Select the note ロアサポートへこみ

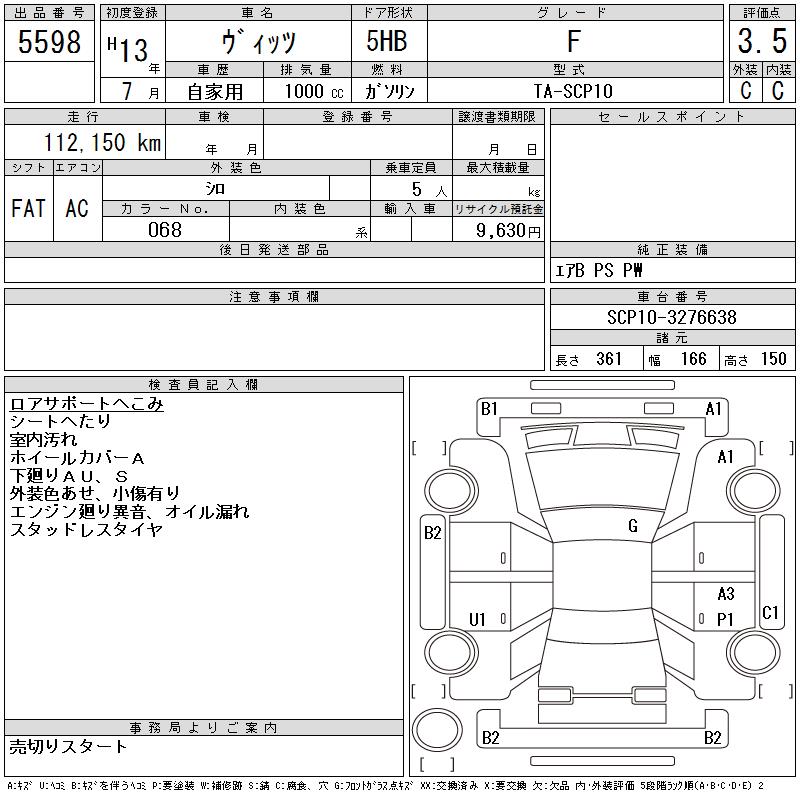87,404
